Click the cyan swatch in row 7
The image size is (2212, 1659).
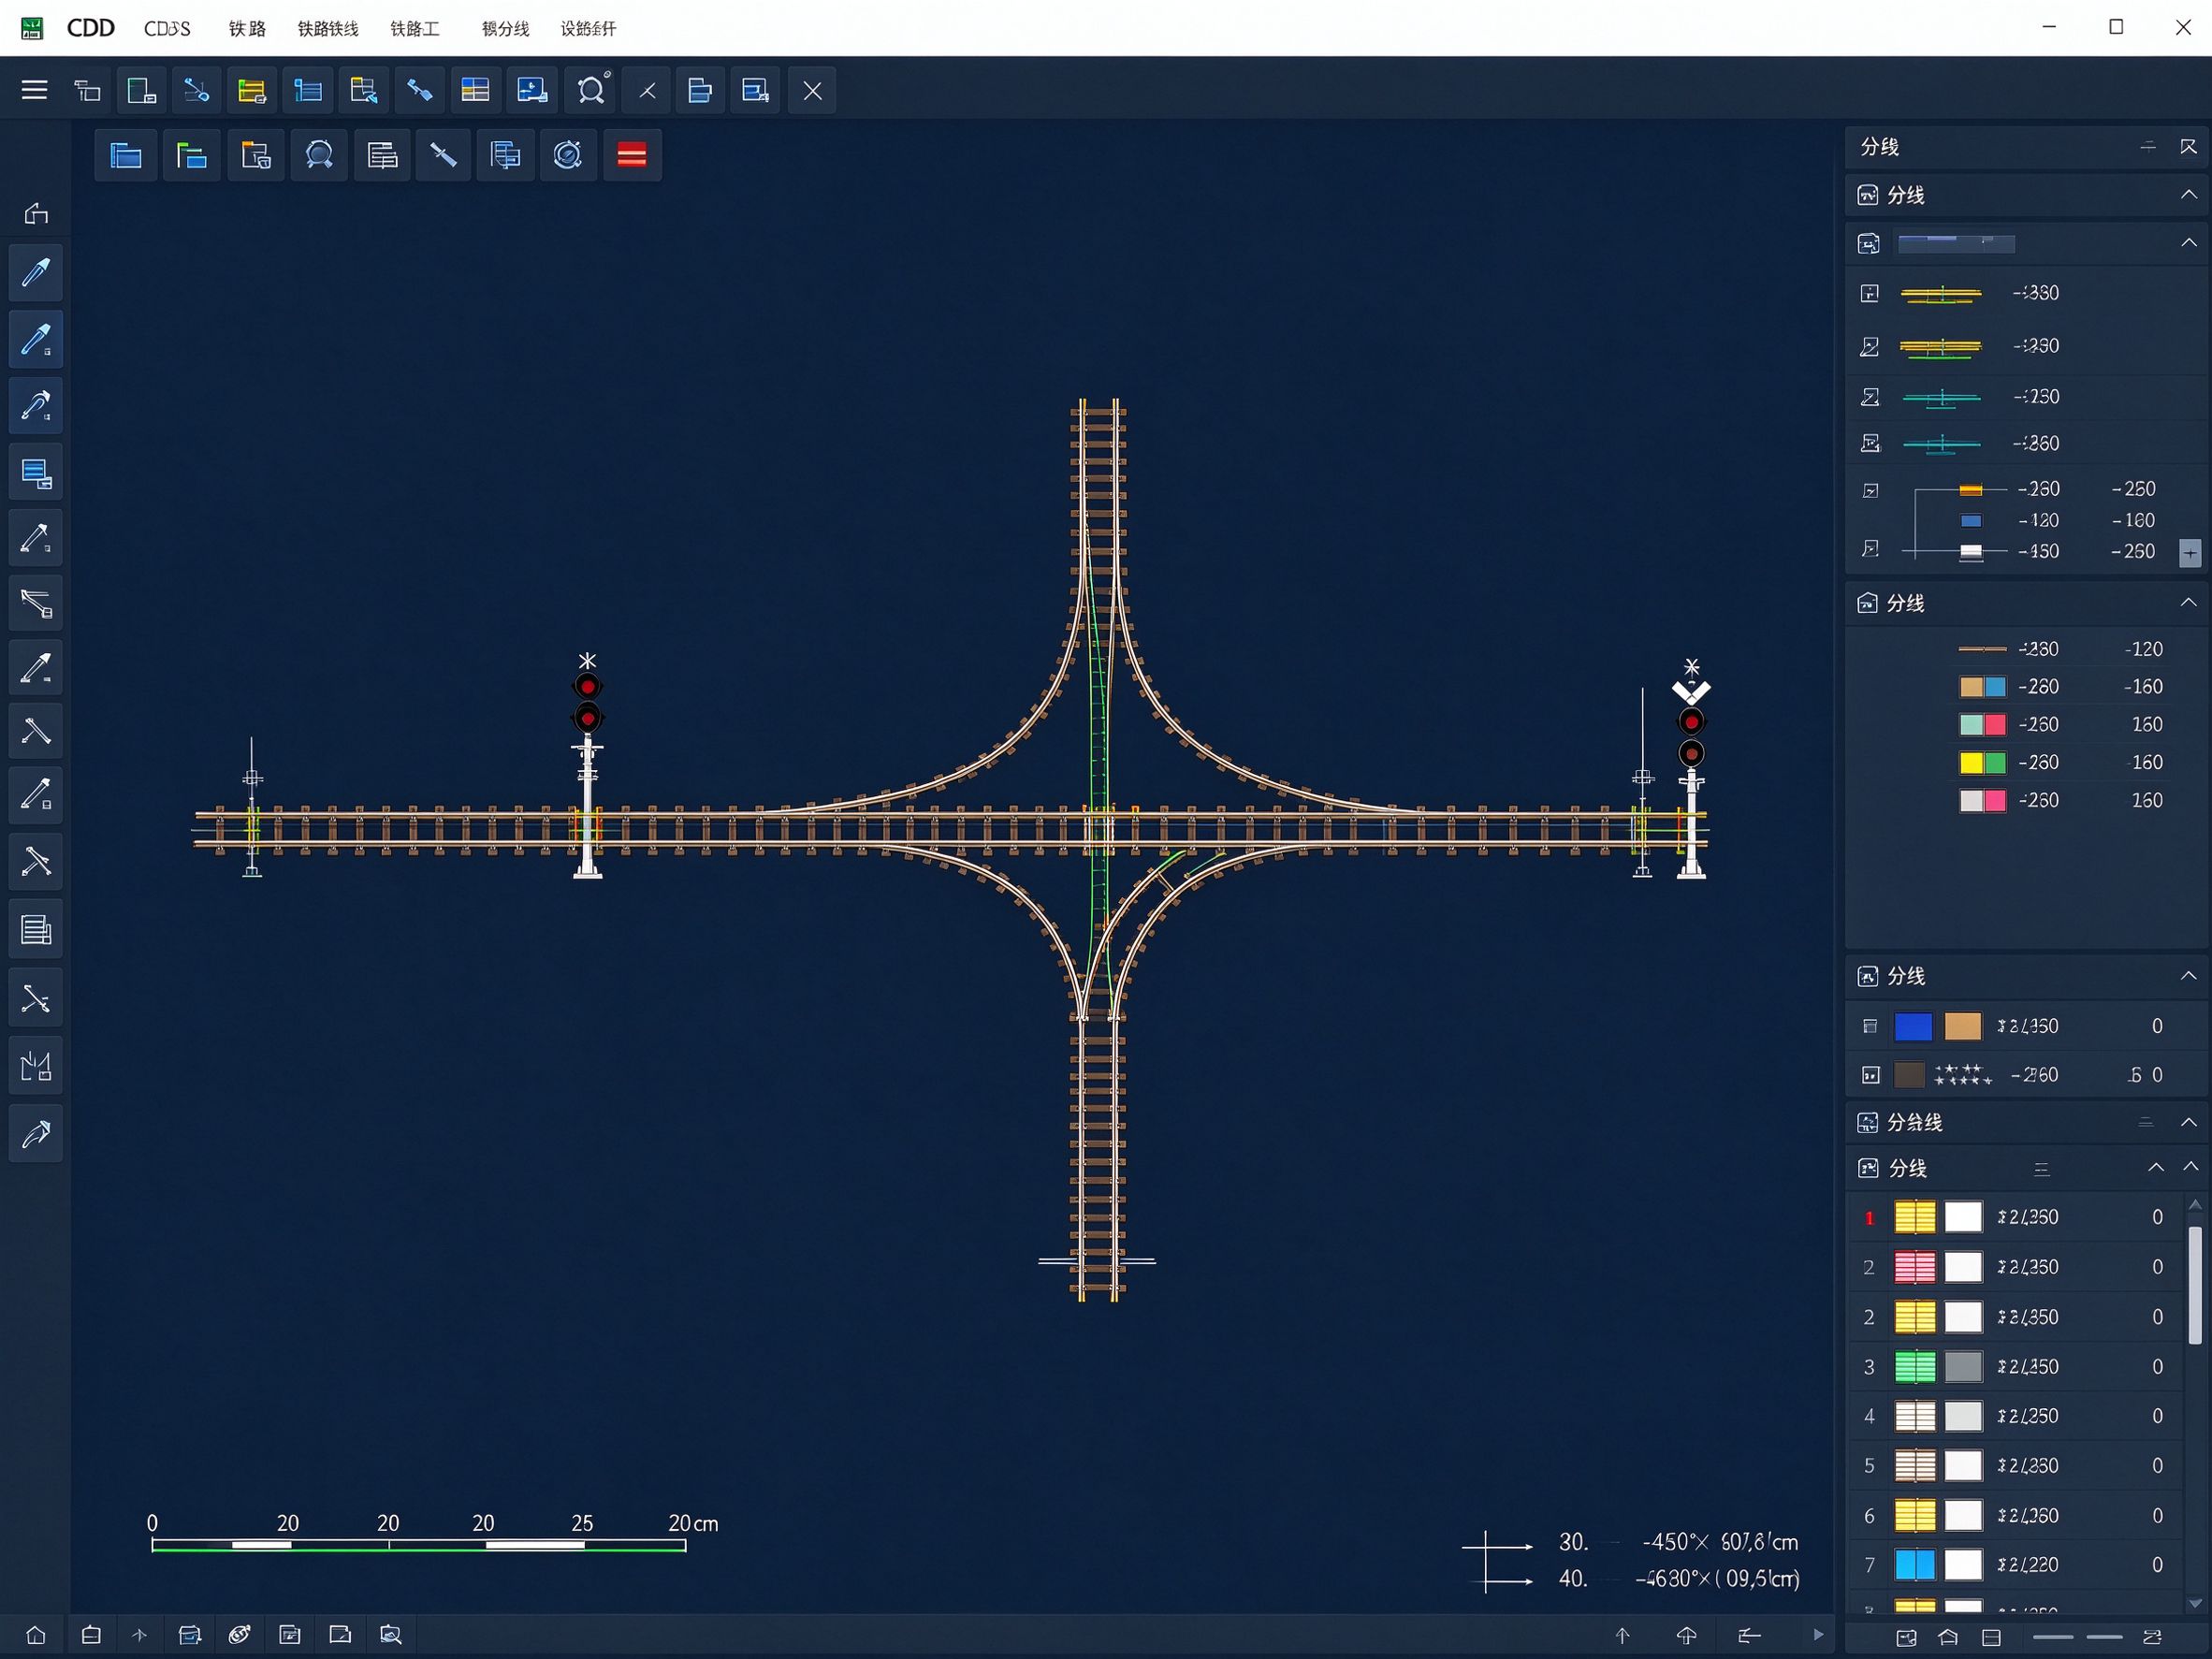tap(1915, 1565)
